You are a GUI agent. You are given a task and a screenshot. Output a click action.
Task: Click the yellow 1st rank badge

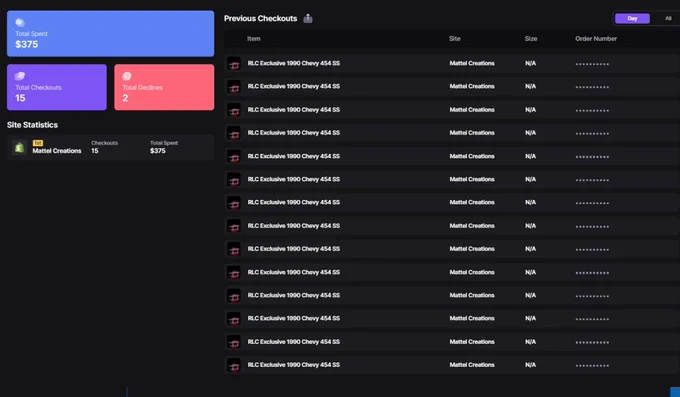pyautogui.click(x=38, y=143)
